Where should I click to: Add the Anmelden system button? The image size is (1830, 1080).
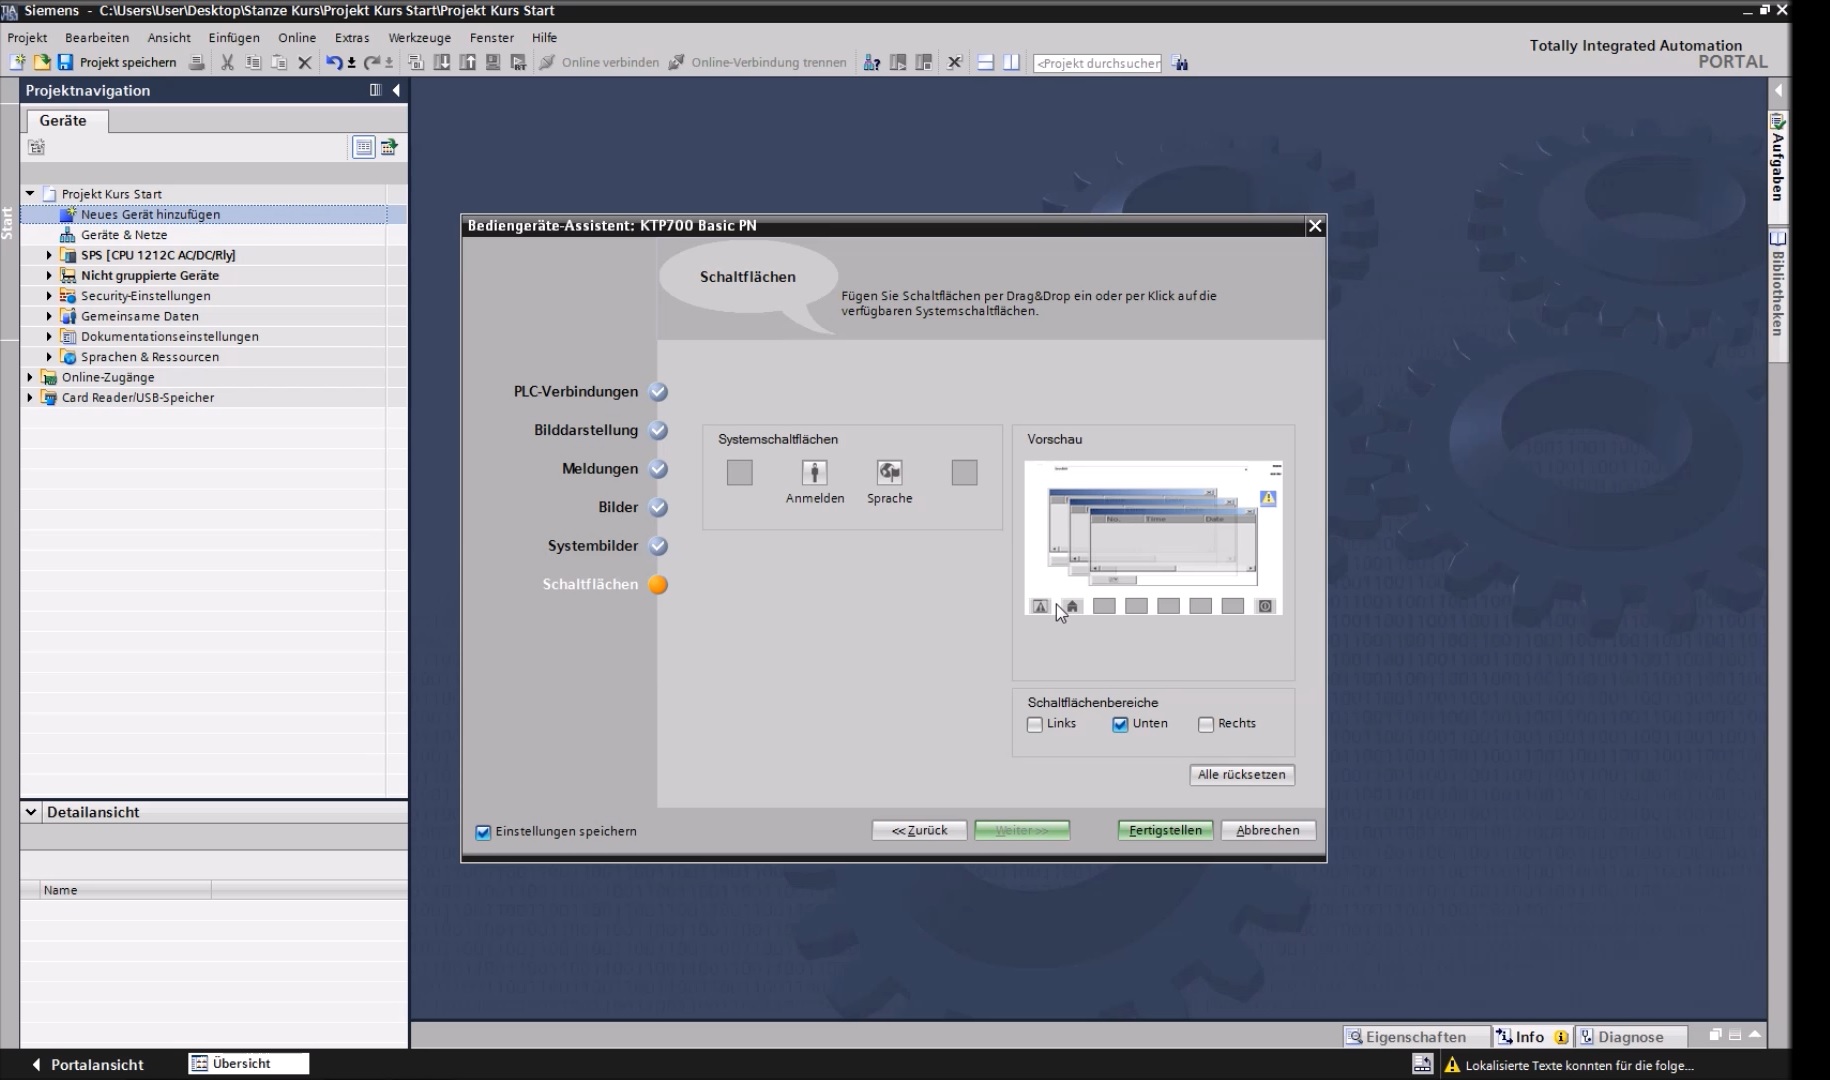point(814,472)
